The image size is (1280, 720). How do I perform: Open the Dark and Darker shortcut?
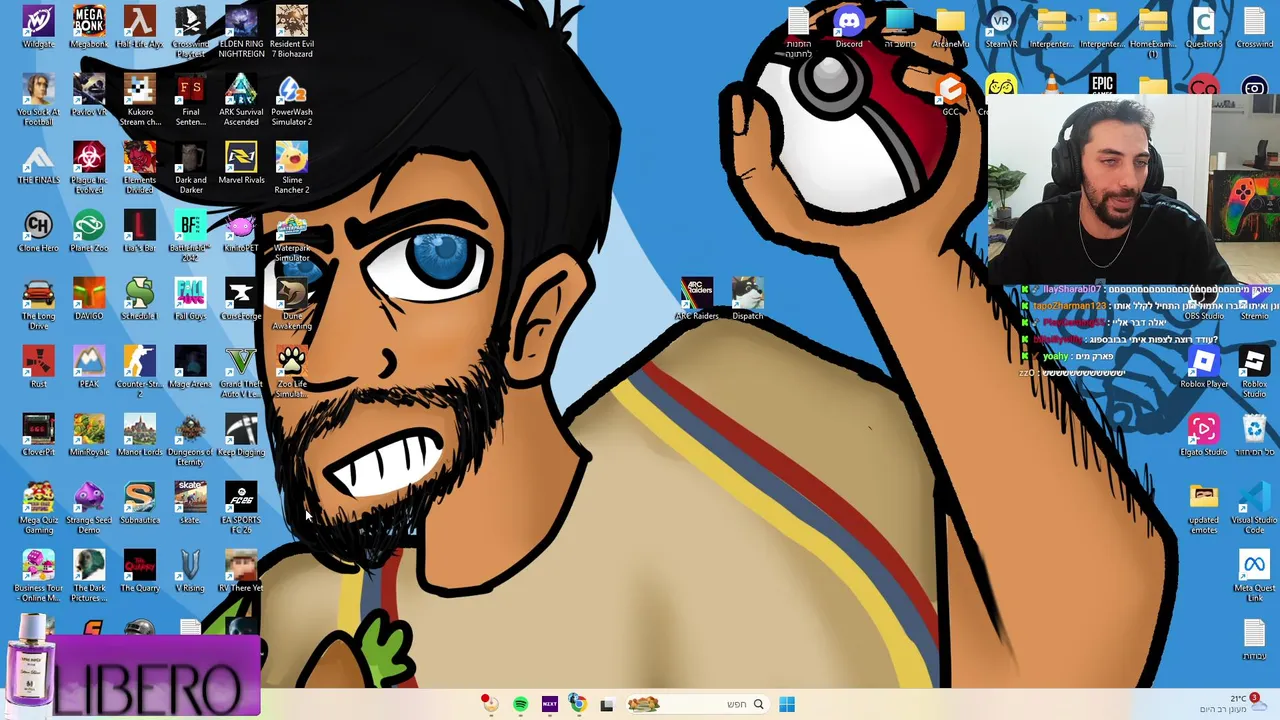(x=190, y=167)
